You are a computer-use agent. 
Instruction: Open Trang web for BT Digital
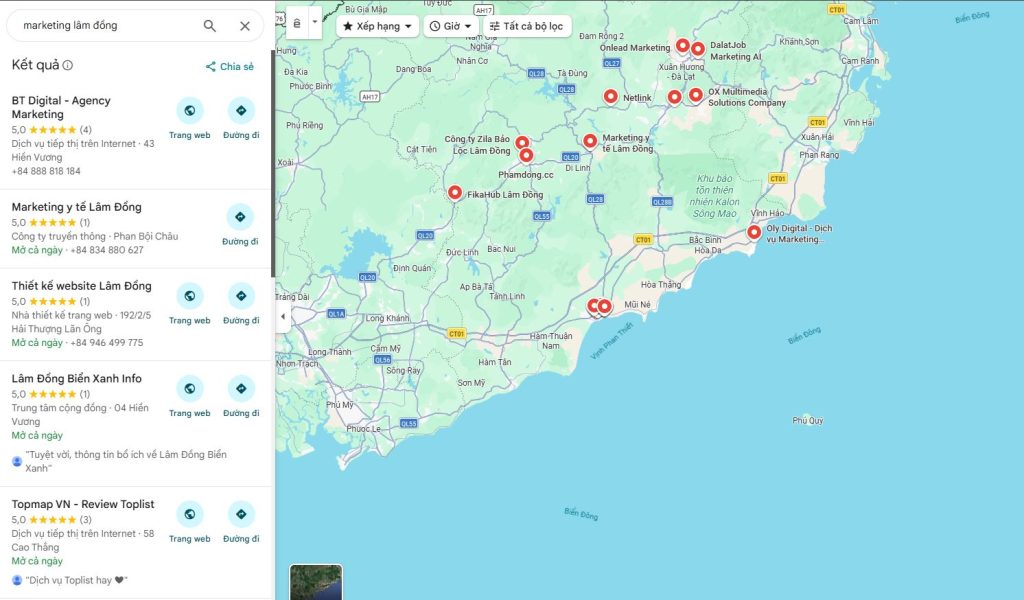click(189, 118)
